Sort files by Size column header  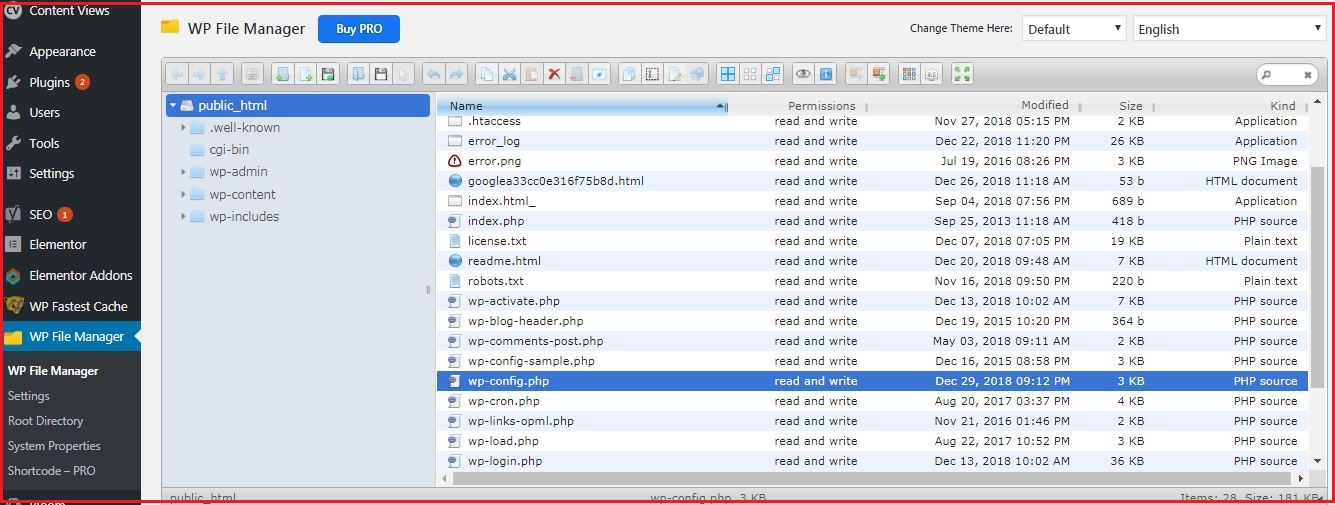pyautogui.click(x=1131, y=105)
